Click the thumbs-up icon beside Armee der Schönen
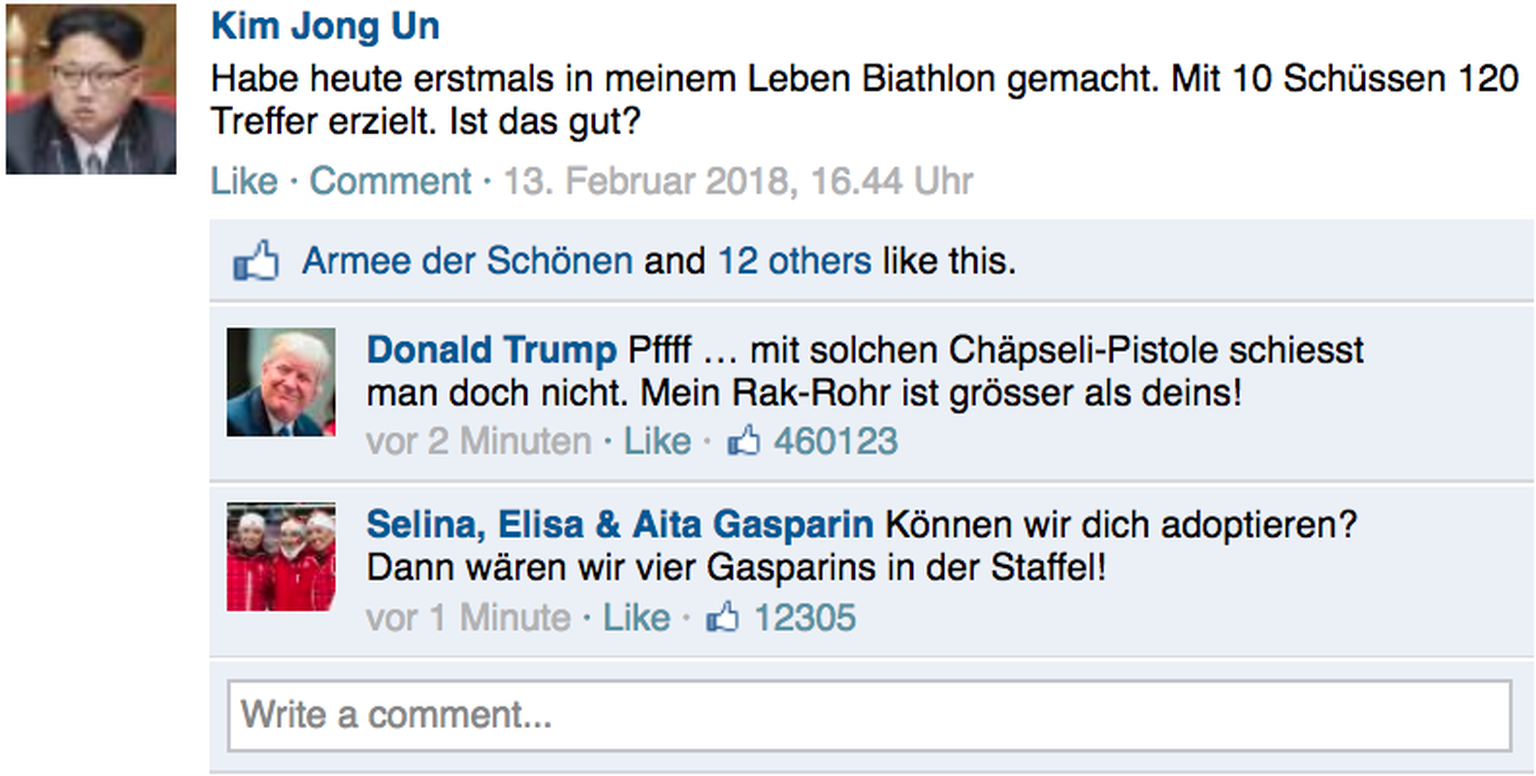The image size is (1536, 776). (x=255, y=261)
